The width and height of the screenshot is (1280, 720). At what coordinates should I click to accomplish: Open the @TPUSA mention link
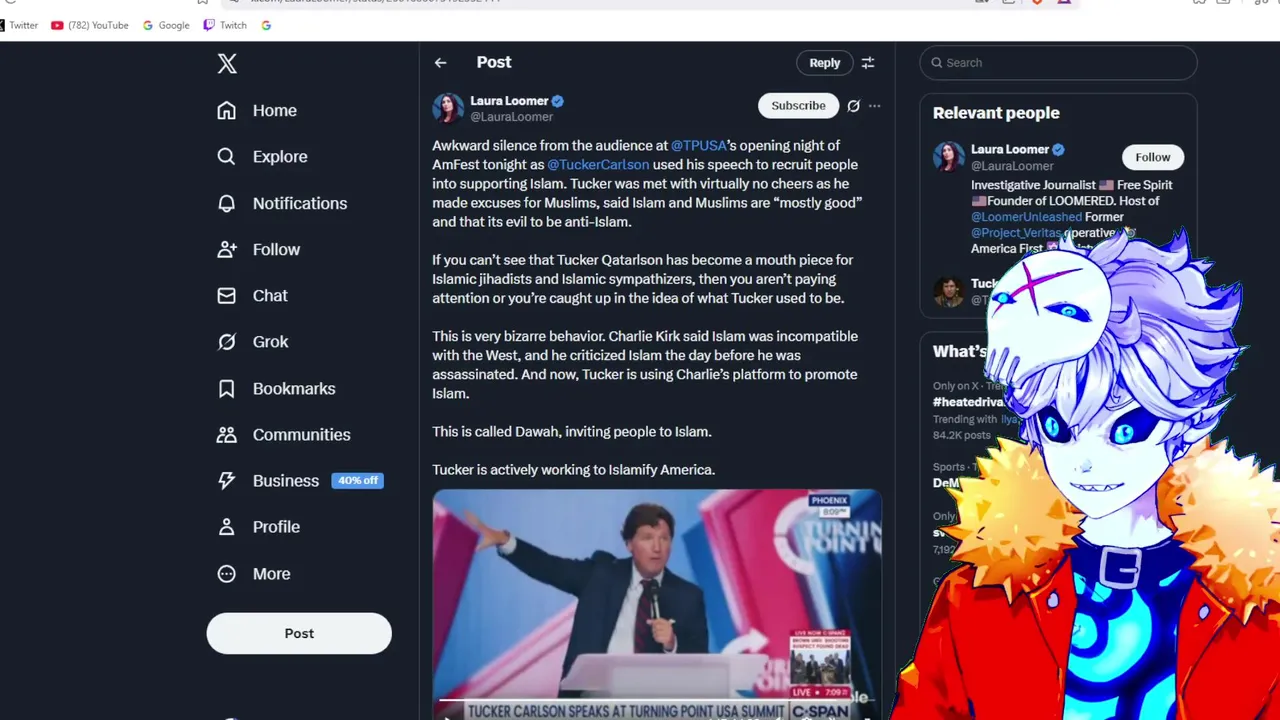tap(698, 145)
